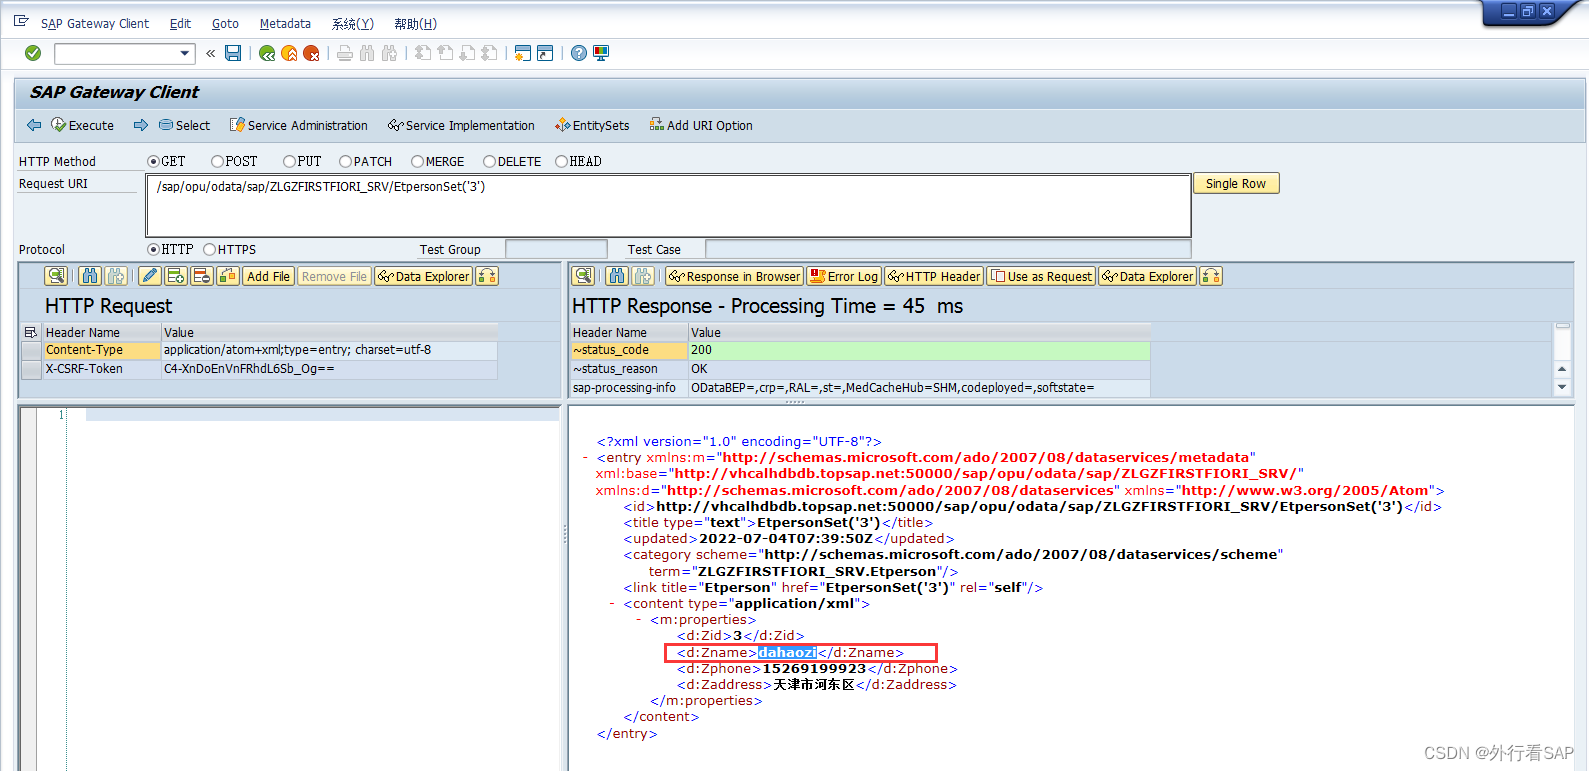
Task: Open the SAP Gateway Client menu
Action: [x=95, y=24]
